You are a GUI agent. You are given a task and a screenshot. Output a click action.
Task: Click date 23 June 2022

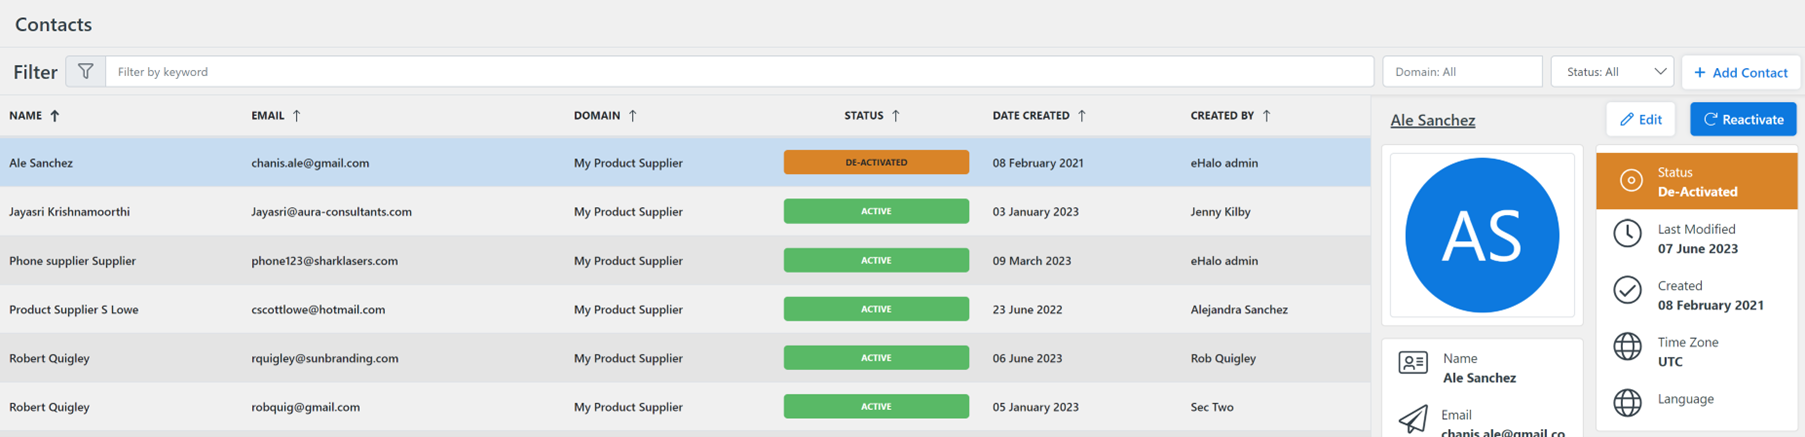coord(1027,310)
